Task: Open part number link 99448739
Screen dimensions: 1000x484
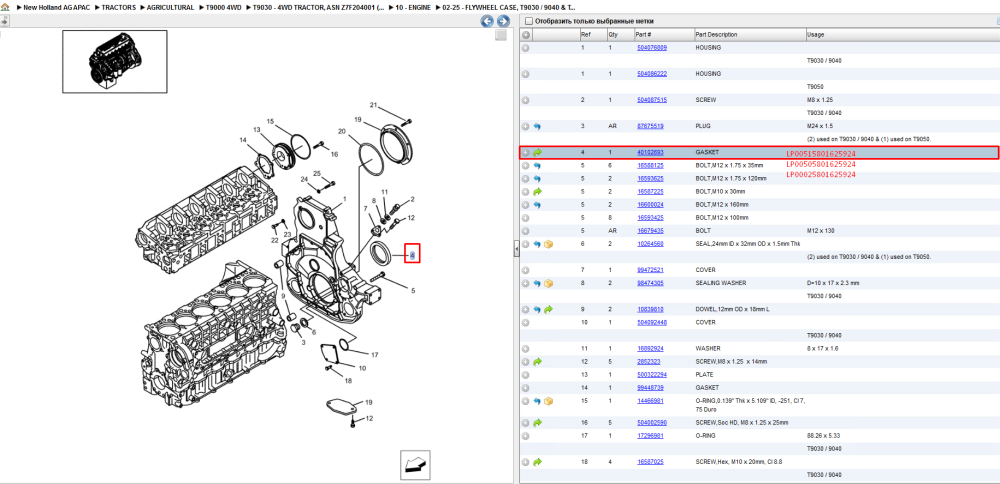Action: tap(650, 388)
